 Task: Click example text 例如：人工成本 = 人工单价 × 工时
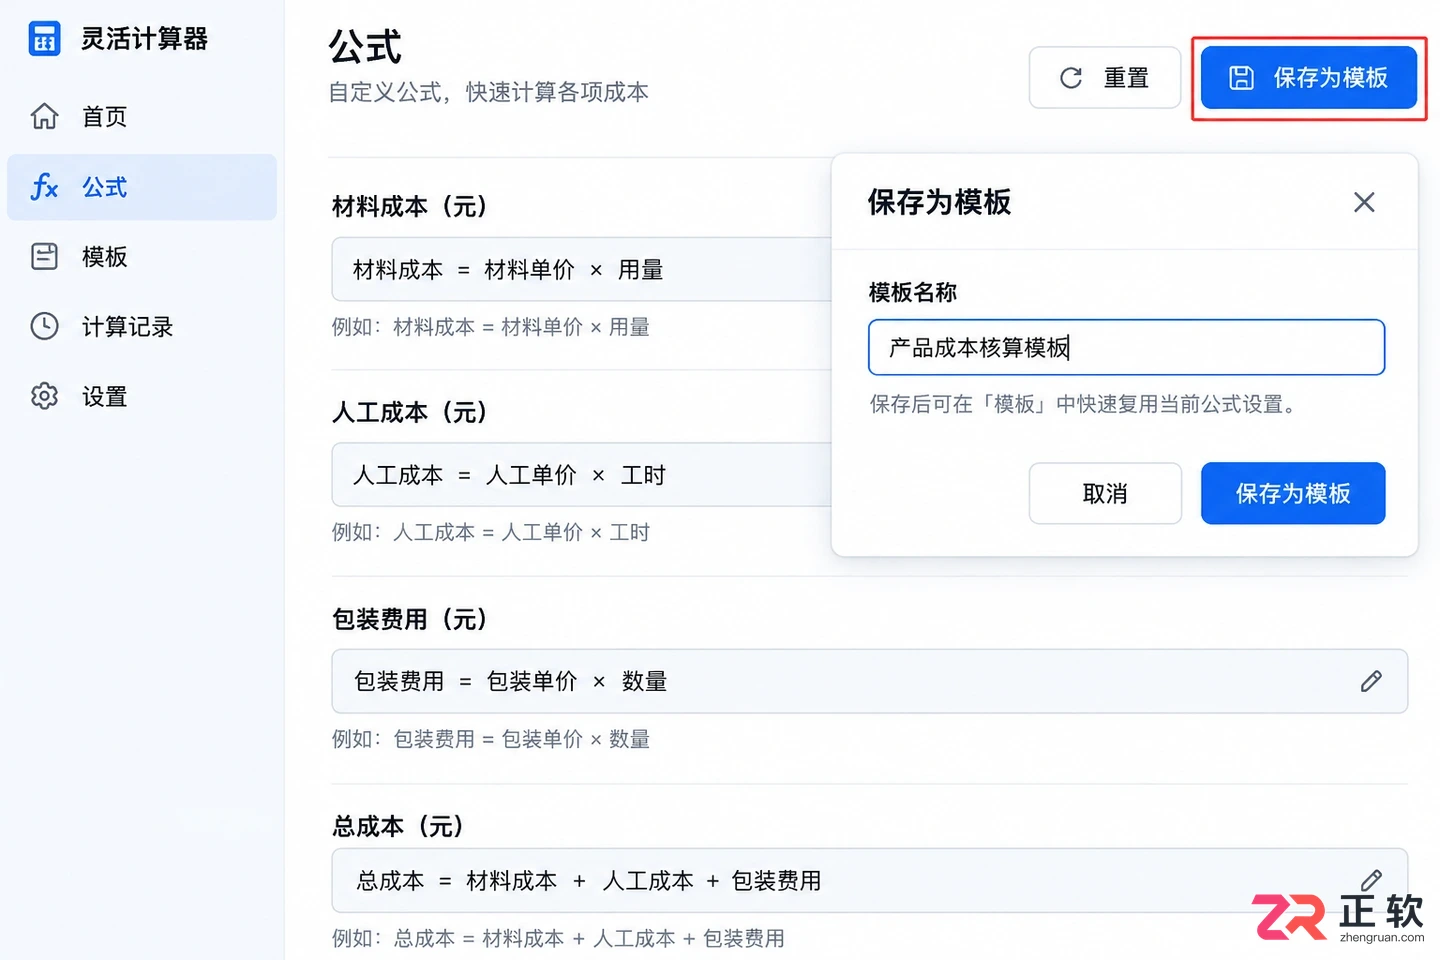point(491,532)
